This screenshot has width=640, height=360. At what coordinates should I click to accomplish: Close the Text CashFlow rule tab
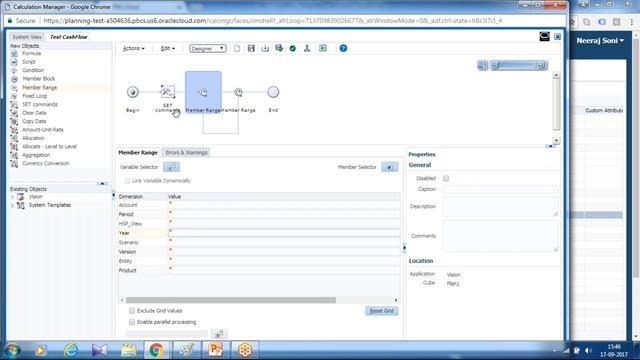click(557, 37)
